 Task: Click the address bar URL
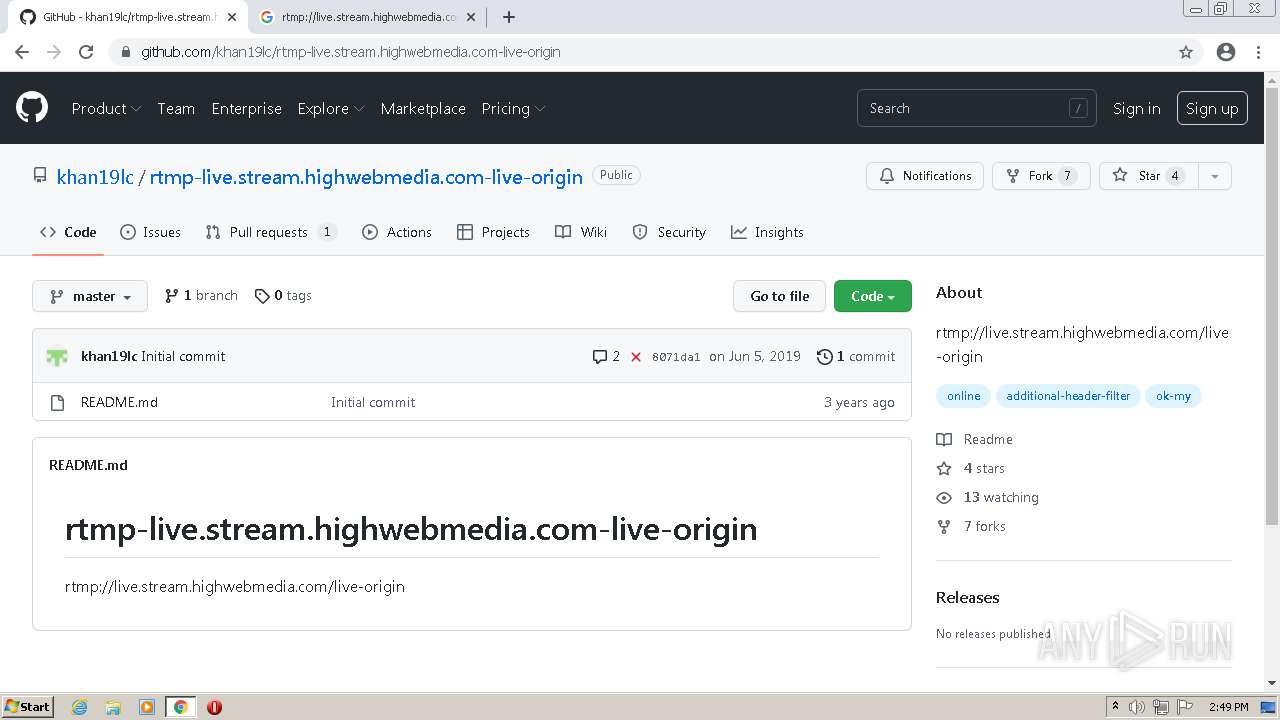click(350, 52)
